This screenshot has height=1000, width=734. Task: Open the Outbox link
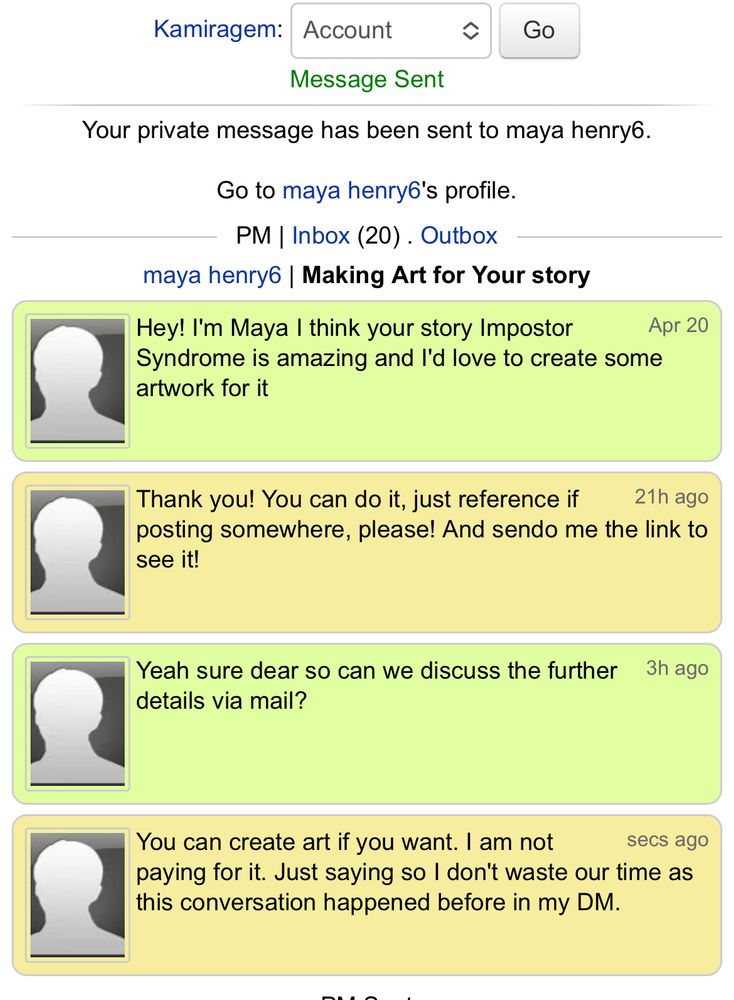[459, 236]
